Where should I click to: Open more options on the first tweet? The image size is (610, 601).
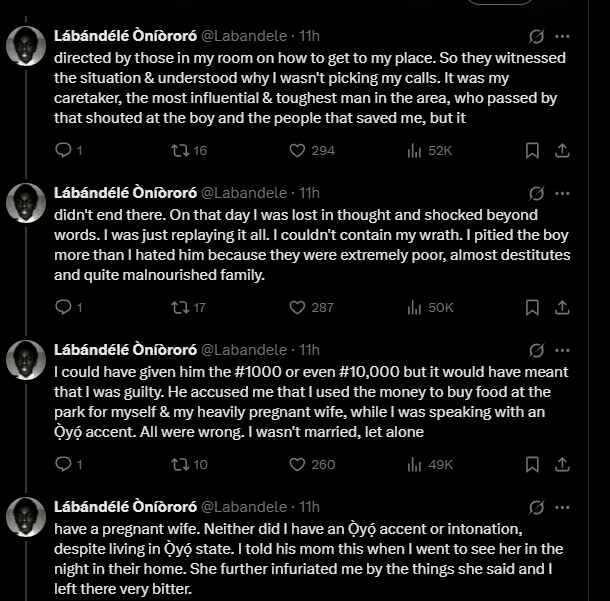click(562, 36)
